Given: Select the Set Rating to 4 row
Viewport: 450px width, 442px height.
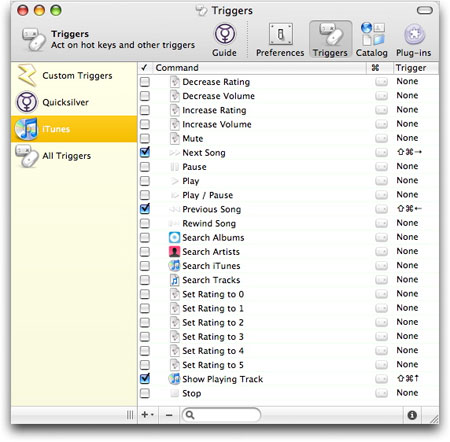Looking at the screenshot, I should click(x=288, y=351).
